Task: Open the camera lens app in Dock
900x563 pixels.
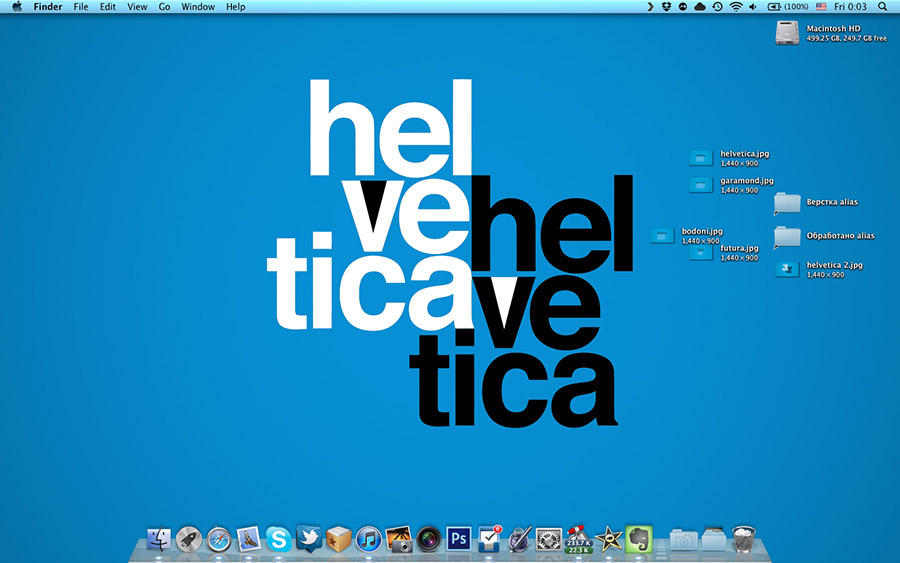Action: click(428, 539)
